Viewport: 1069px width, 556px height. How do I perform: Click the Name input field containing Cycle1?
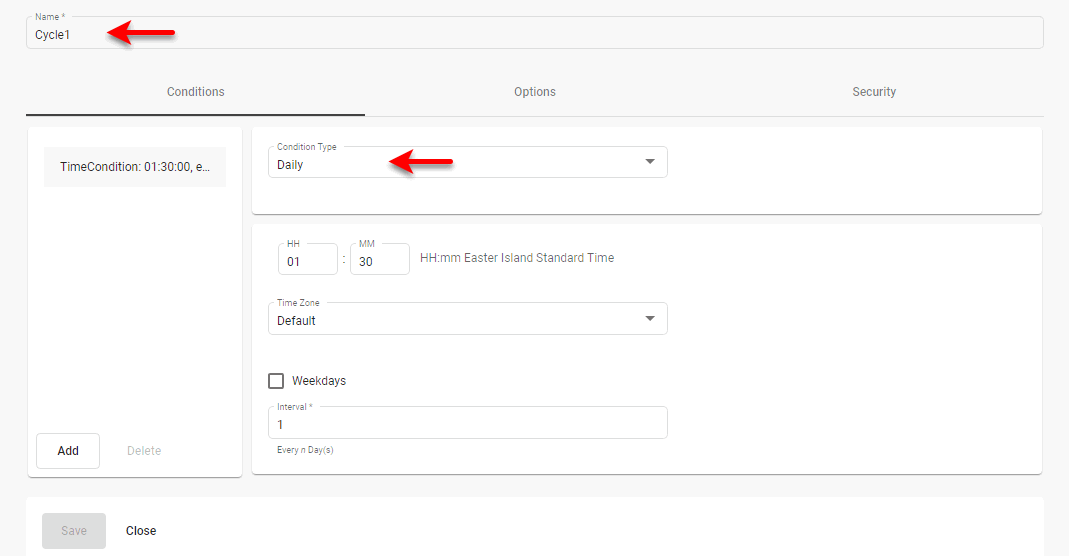click(534, 34)
